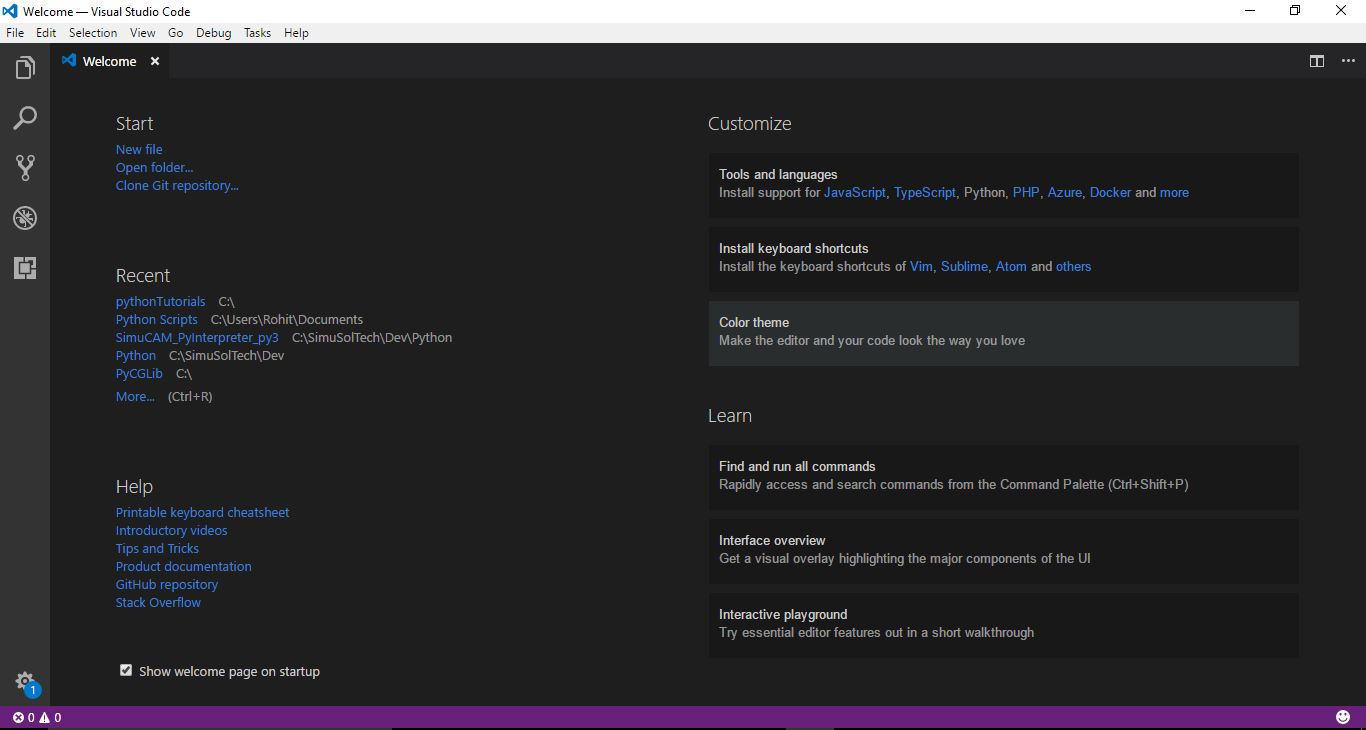Viewport: 1366px width, 730px height.
Task: Open Product documentation link
Action: (183, 566)
